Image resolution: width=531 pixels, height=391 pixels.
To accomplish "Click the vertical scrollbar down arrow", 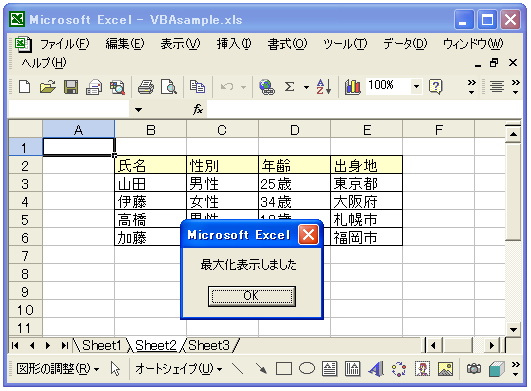I will point(513,329).
